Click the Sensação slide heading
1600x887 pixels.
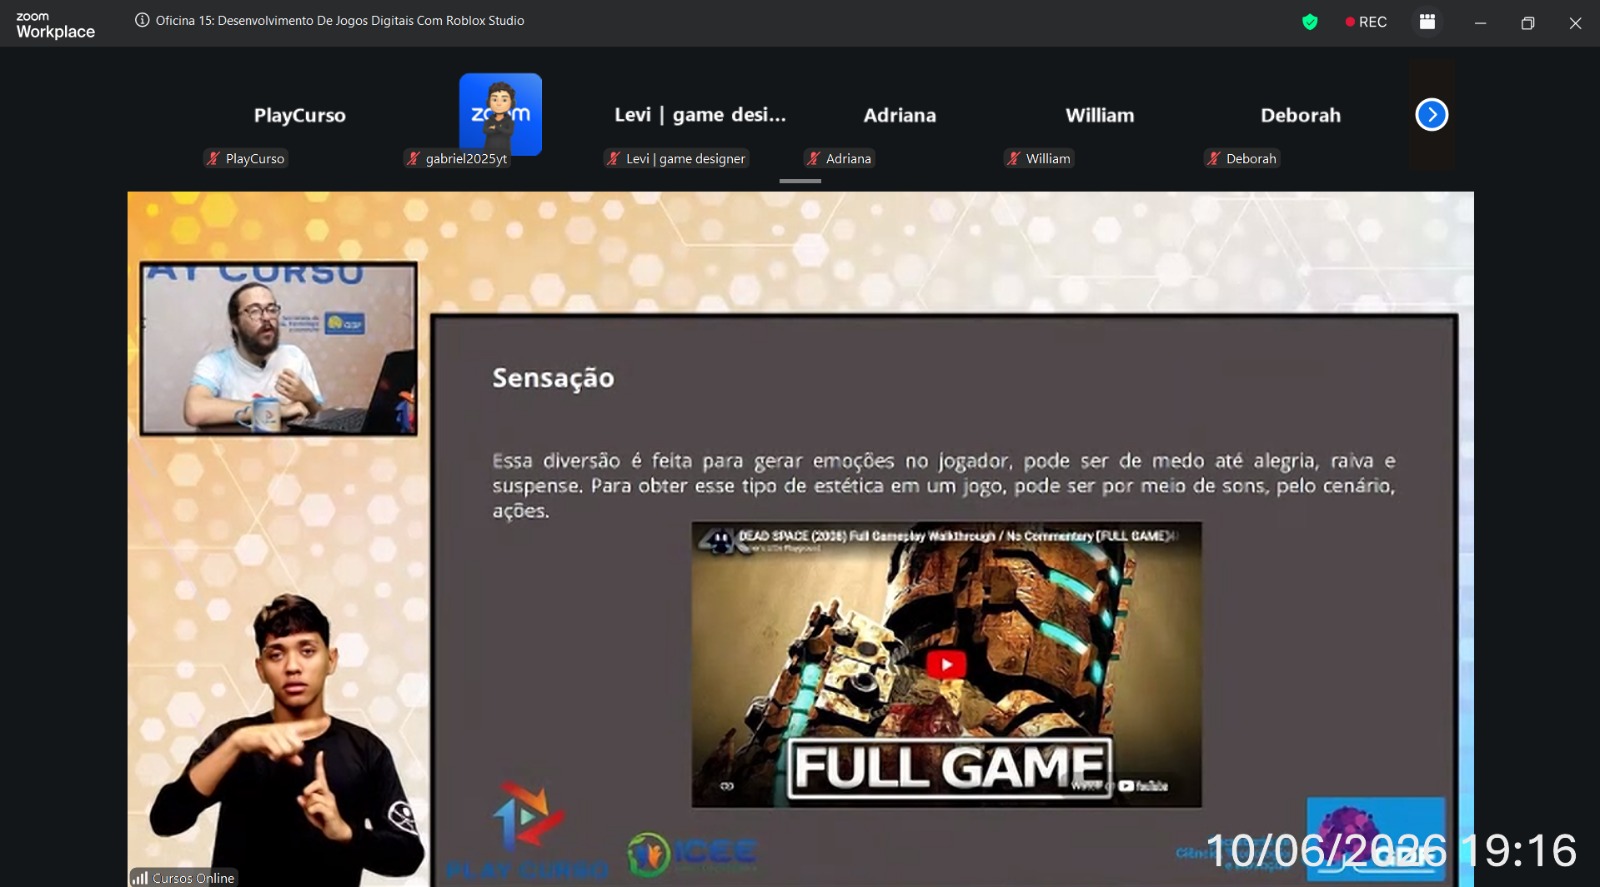pyautogui.click(x=553, y=378)
